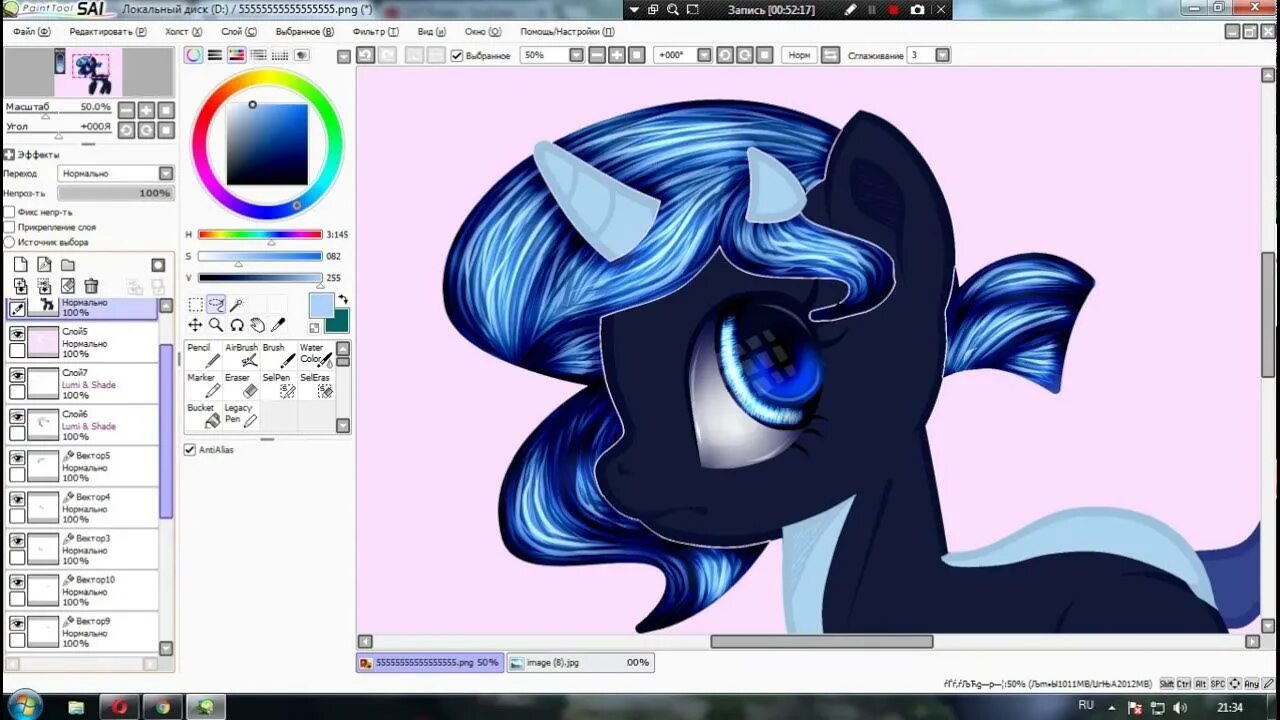Select the AirBrush tool

pos(241,355)
